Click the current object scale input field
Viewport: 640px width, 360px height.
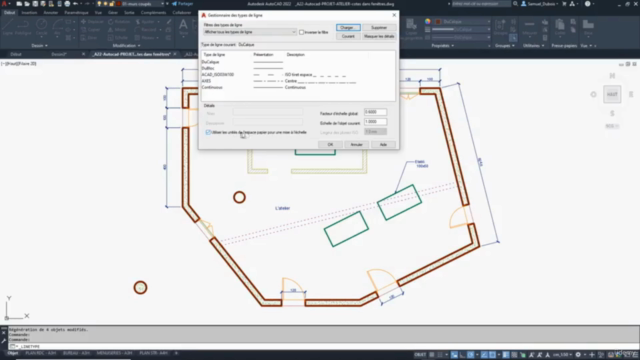click(375, 122)
